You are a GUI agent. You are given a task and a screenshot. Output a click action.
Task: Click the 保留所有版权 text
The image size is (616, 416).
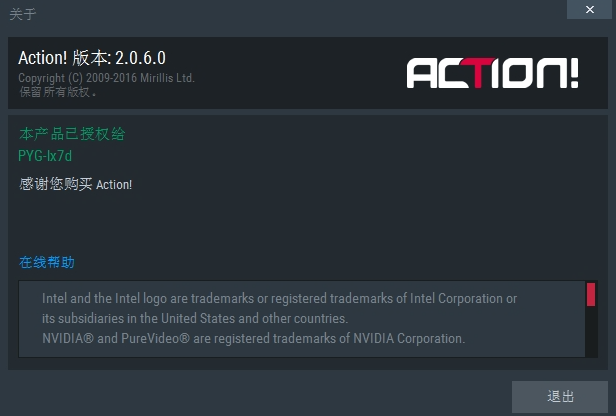[58, 92]
